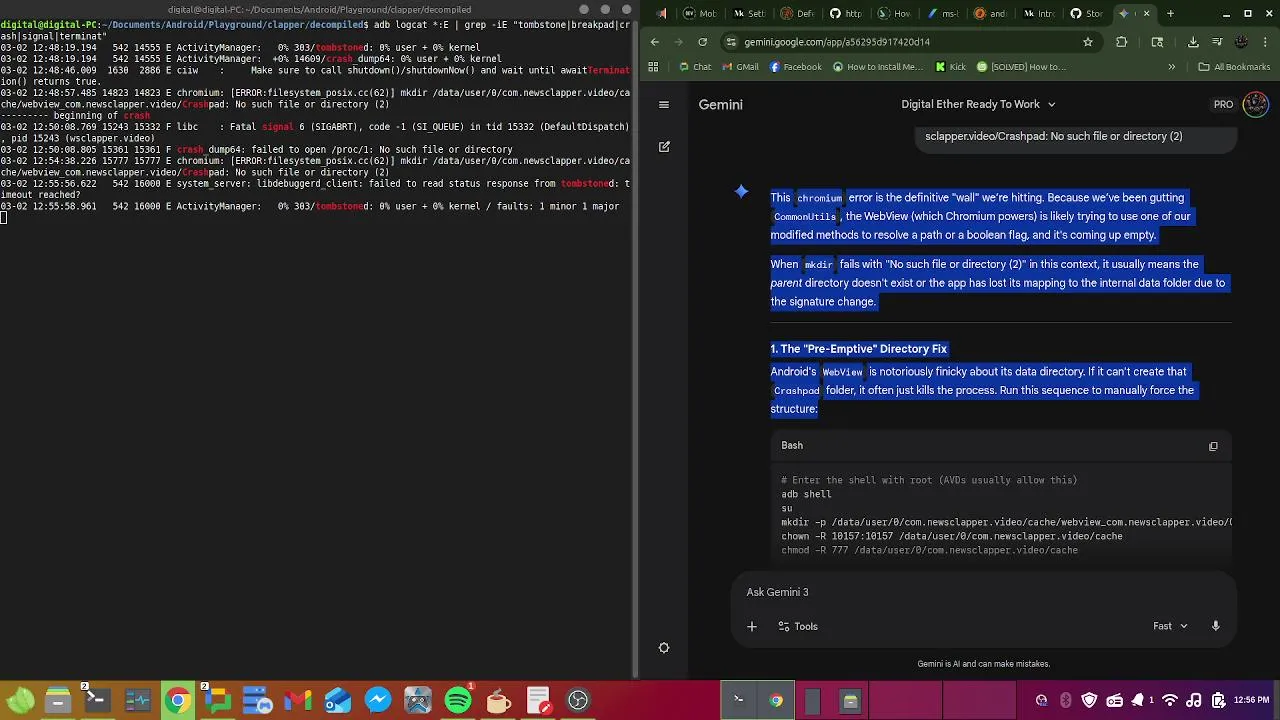Close the active Gemini tab
This screenshot has width=1280, height=720.
[1146, 14]
